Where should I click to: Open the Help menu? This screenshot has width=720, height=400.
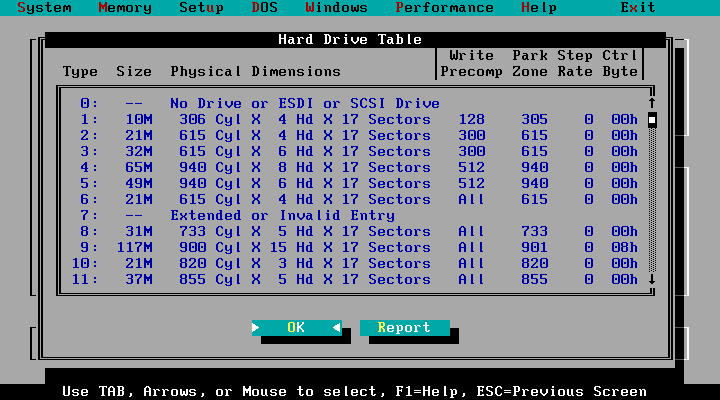point(539,8)
